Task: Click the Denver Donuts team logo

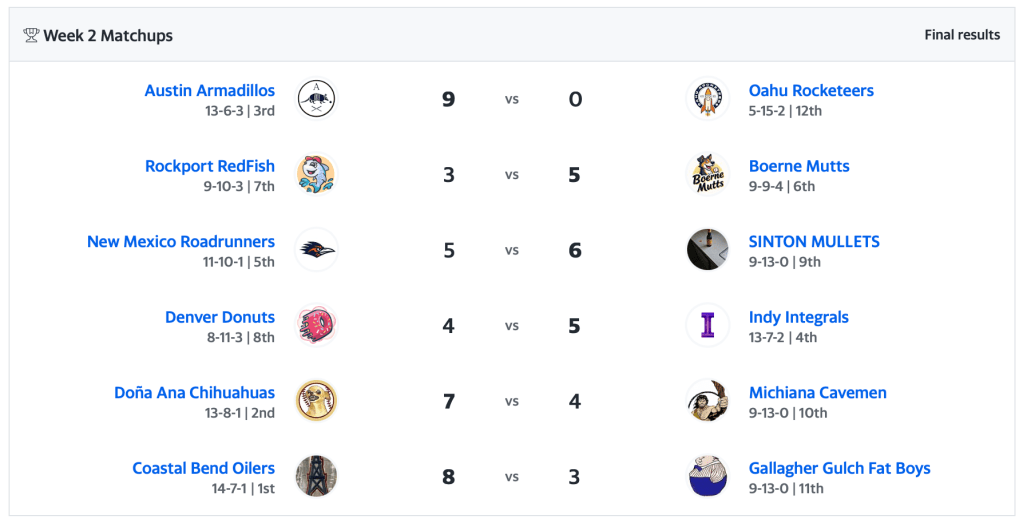Action: pos(316,325)
